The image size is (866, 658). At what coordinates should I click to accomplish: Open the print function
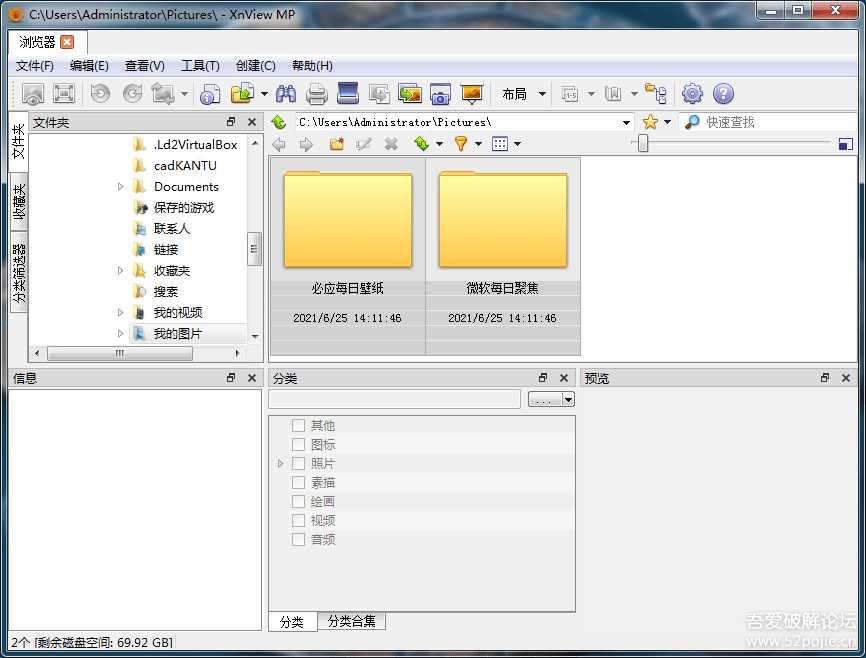(x=319, y=93)
